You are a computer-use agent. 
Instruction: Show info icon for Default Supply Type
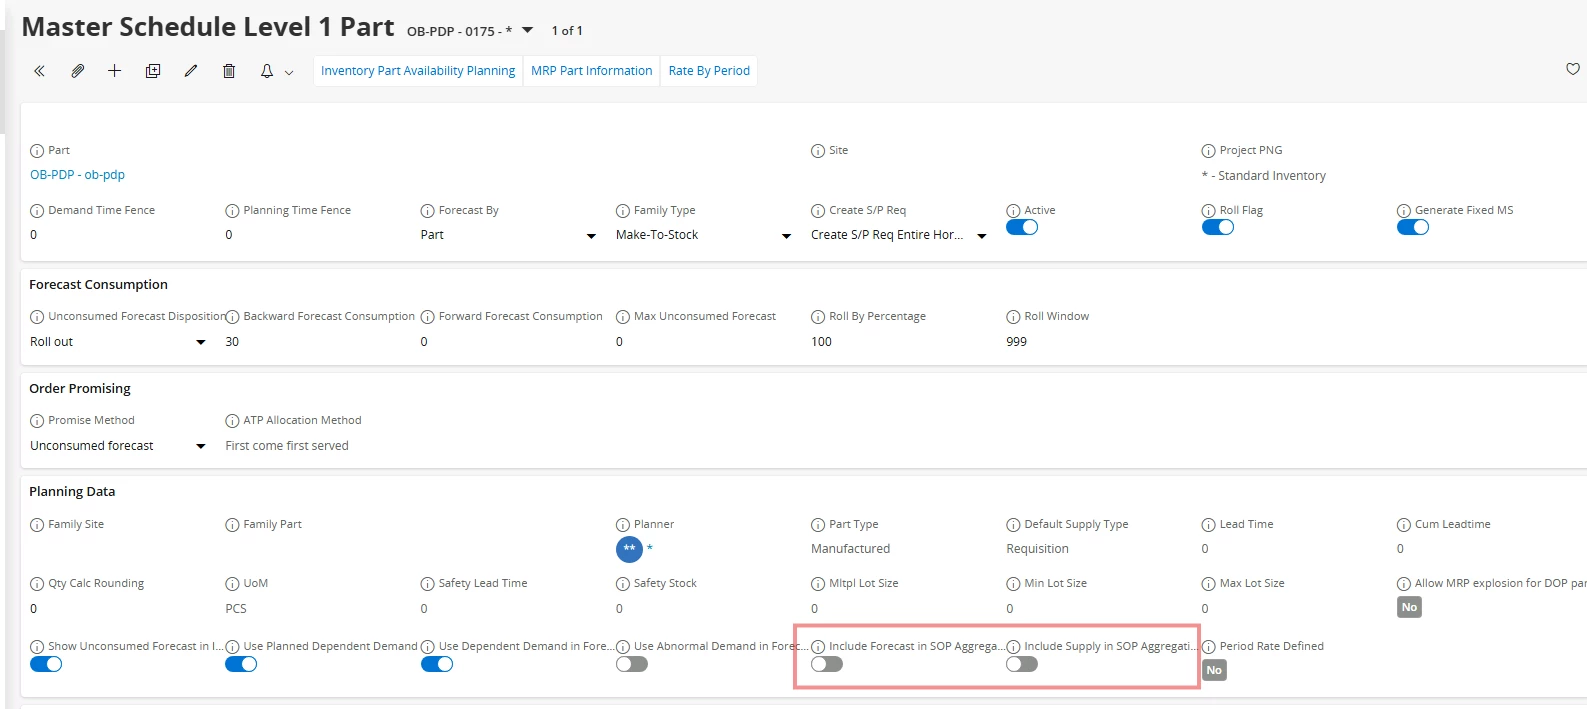coord(1013,525)
